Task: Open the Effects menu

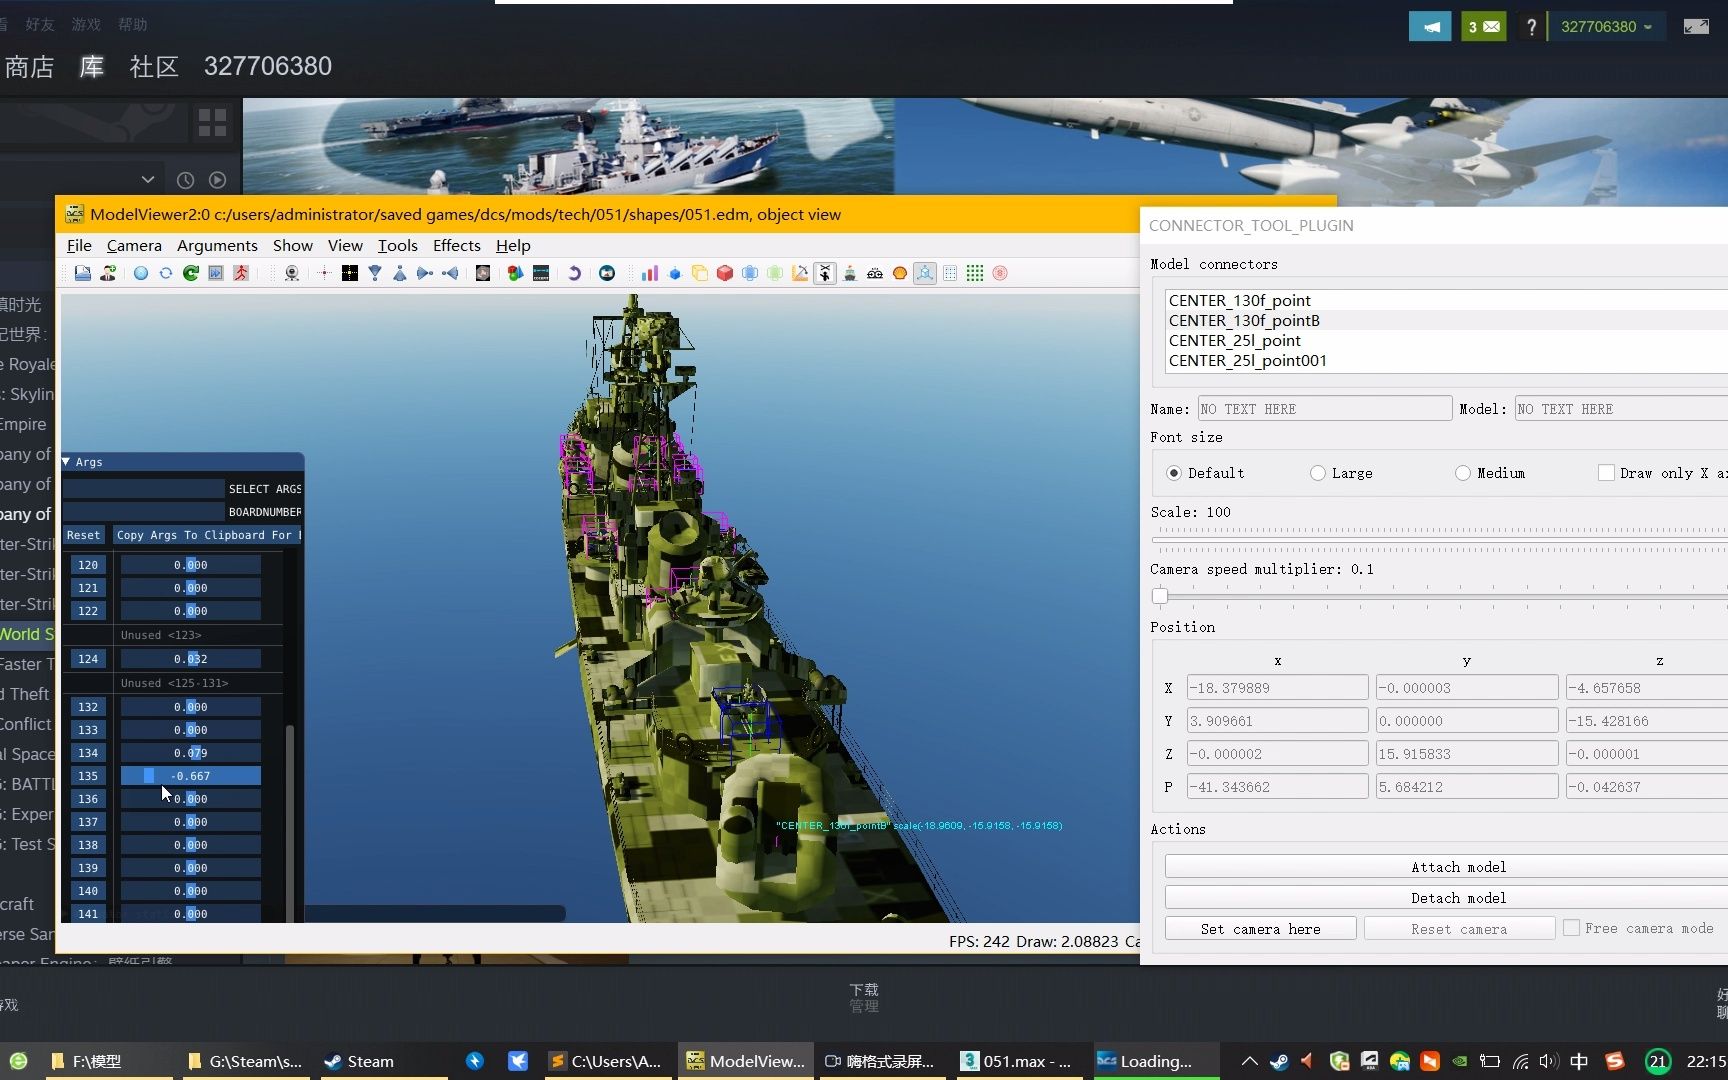Action: 456,245
